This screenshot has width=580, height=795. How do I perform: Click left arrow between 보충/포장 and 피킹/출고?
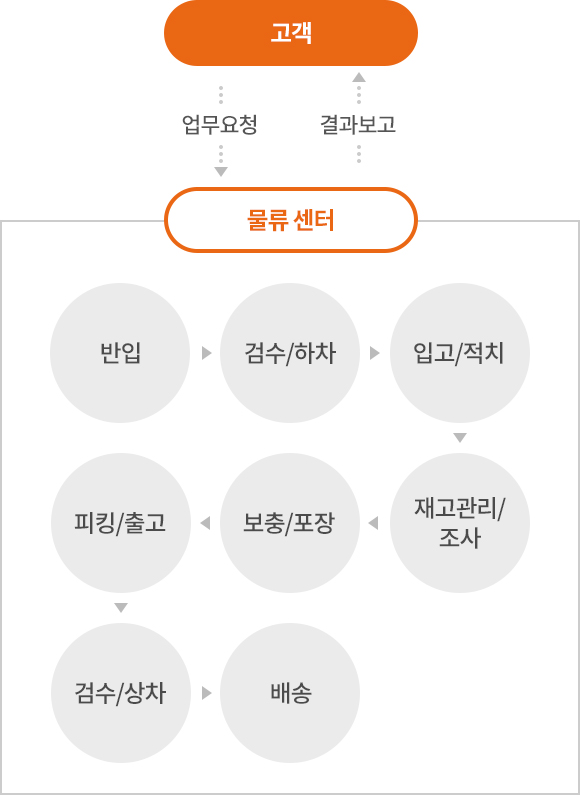[x=205, y=523]
